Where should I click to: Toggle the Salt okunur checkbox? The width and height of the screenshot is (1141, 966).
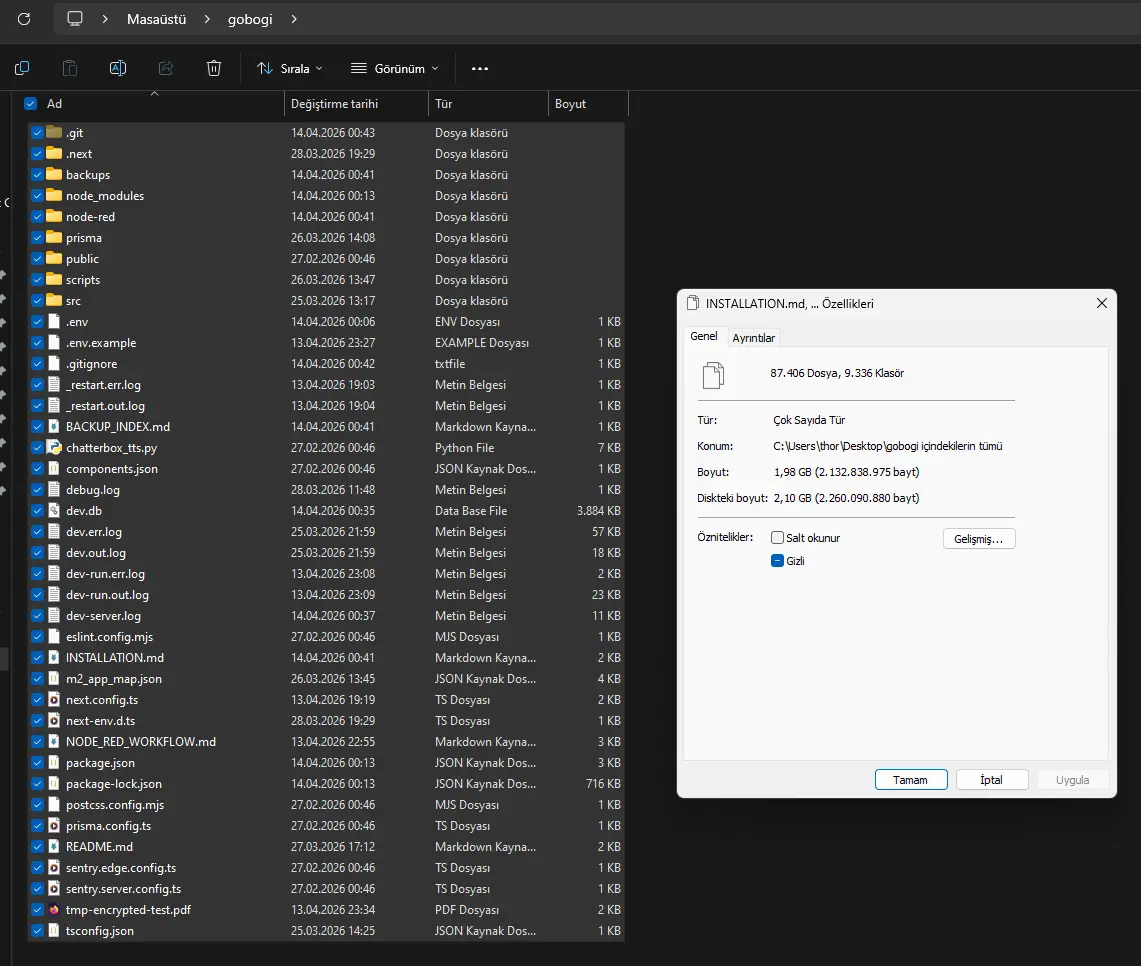(x=778, y=538)
